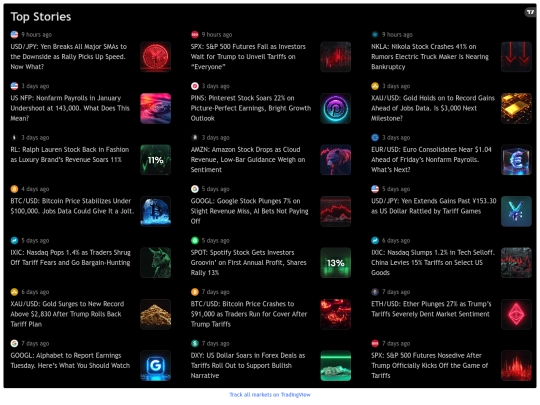Click the EU flag icon above EUR/USD story
The image size is (540, 405).
click(375, 137)
